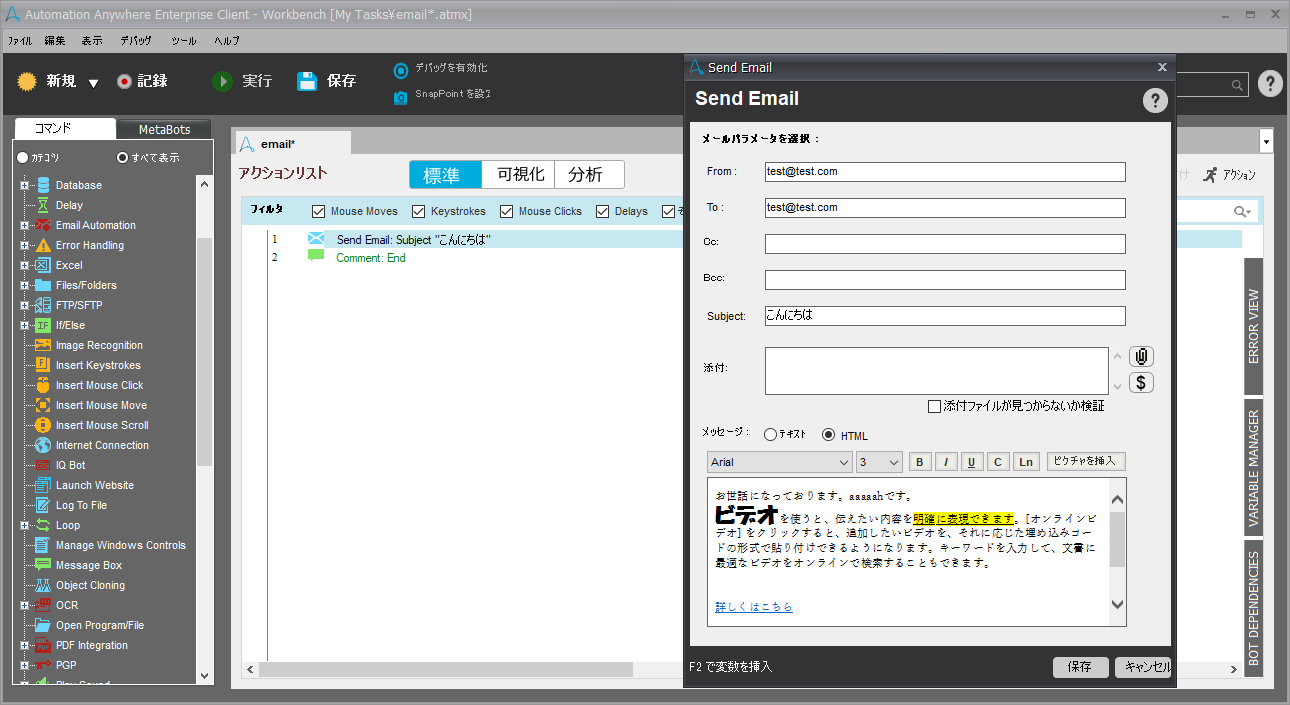Click the キャンセル button in Send Email

click(1142, 667)
